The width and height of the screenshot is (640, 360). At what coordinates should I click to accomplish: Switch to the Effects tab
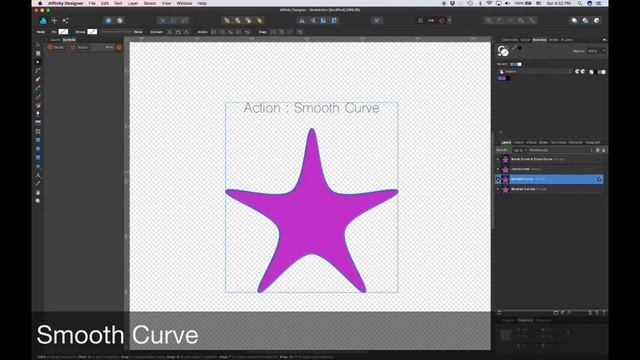[531, 142]
